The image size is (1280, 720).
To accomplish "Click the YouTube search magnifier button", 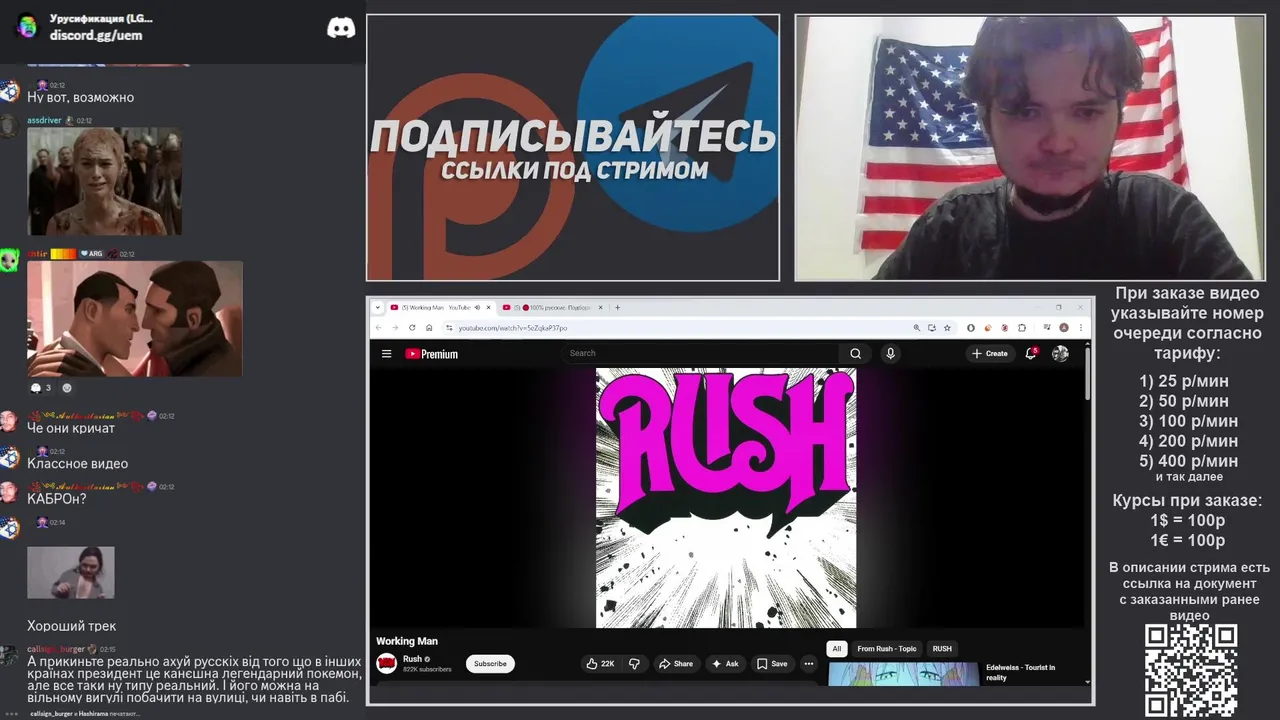I will [855, 353].
